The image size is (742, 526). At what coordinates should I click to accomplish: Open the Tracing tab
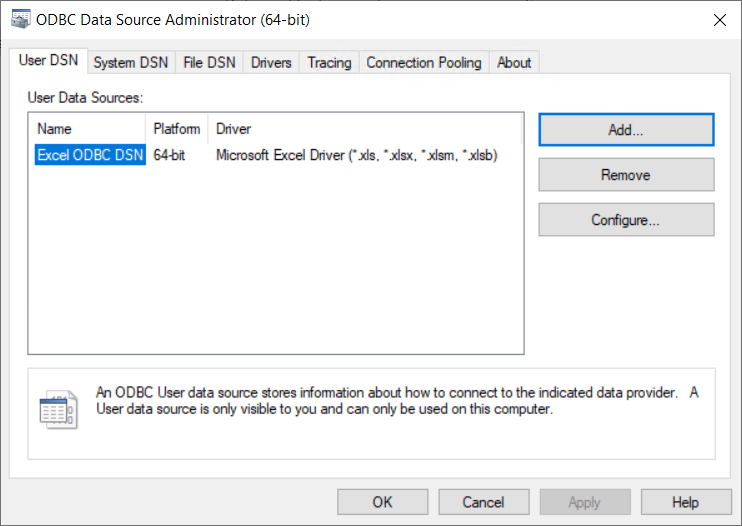click(x=329, y=62)
